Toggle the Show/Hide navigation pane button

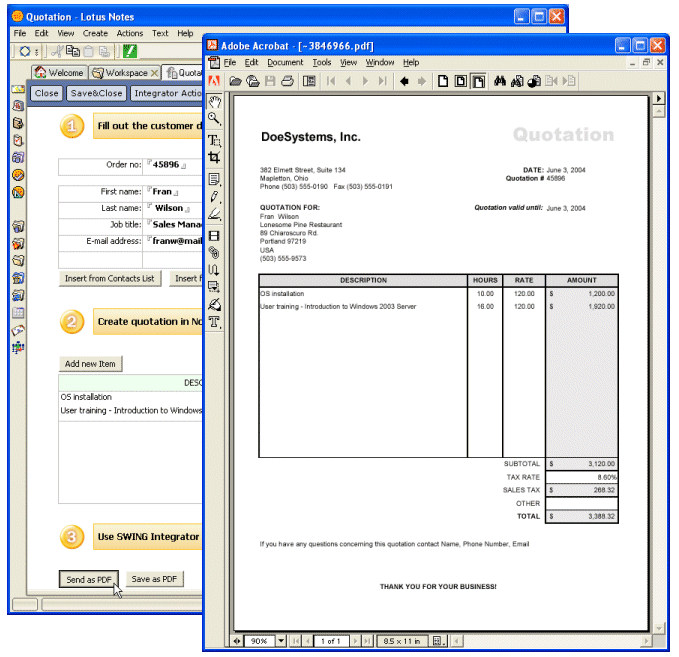309,81
